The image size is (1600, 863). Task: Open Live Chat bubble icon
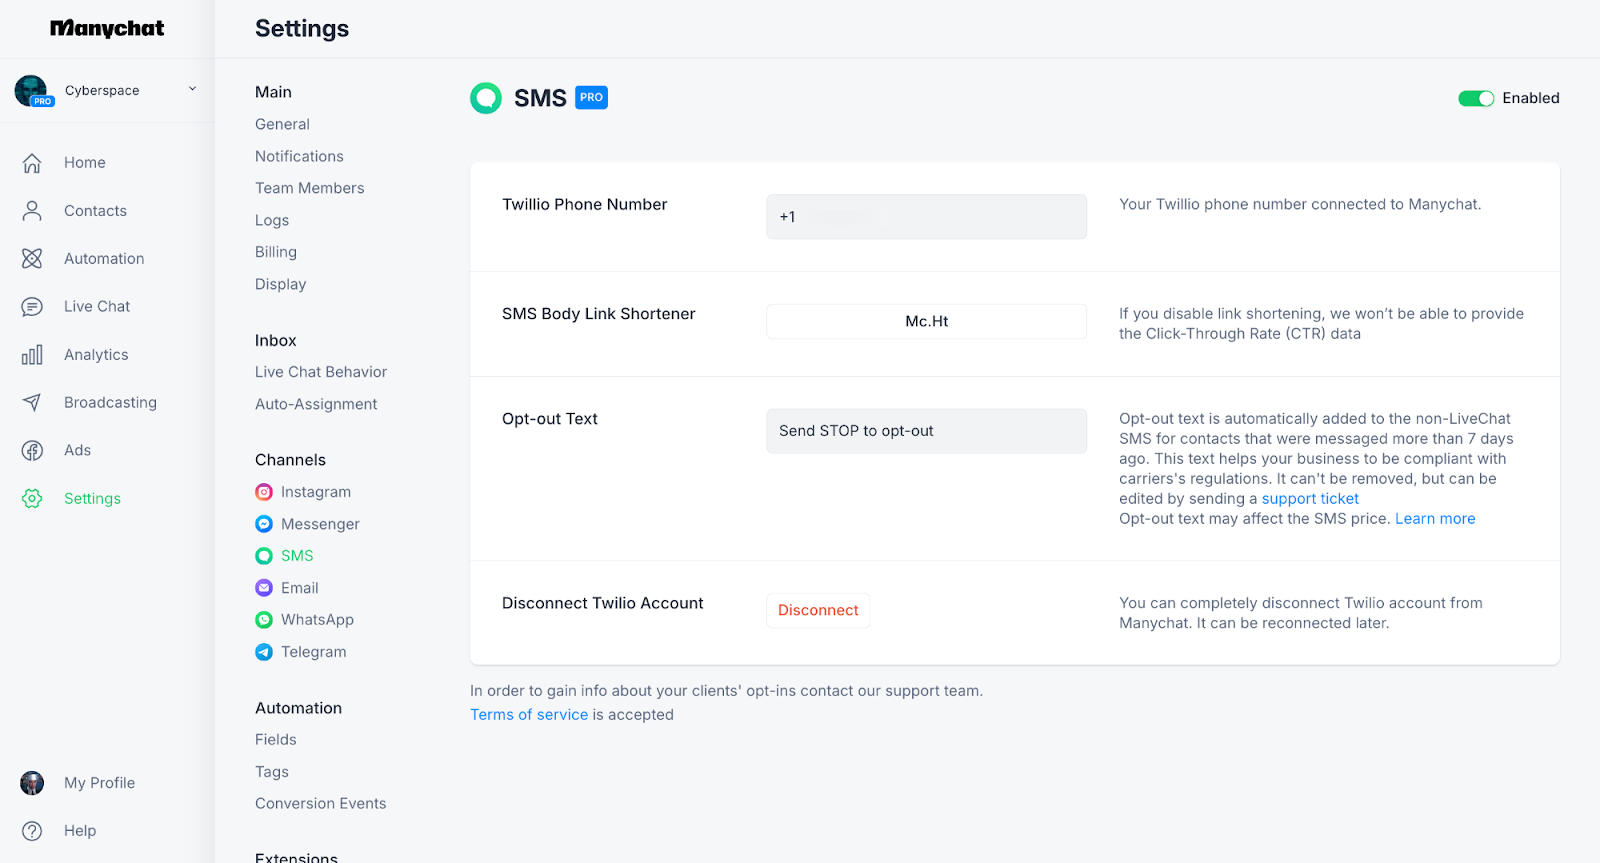(32, 307)
